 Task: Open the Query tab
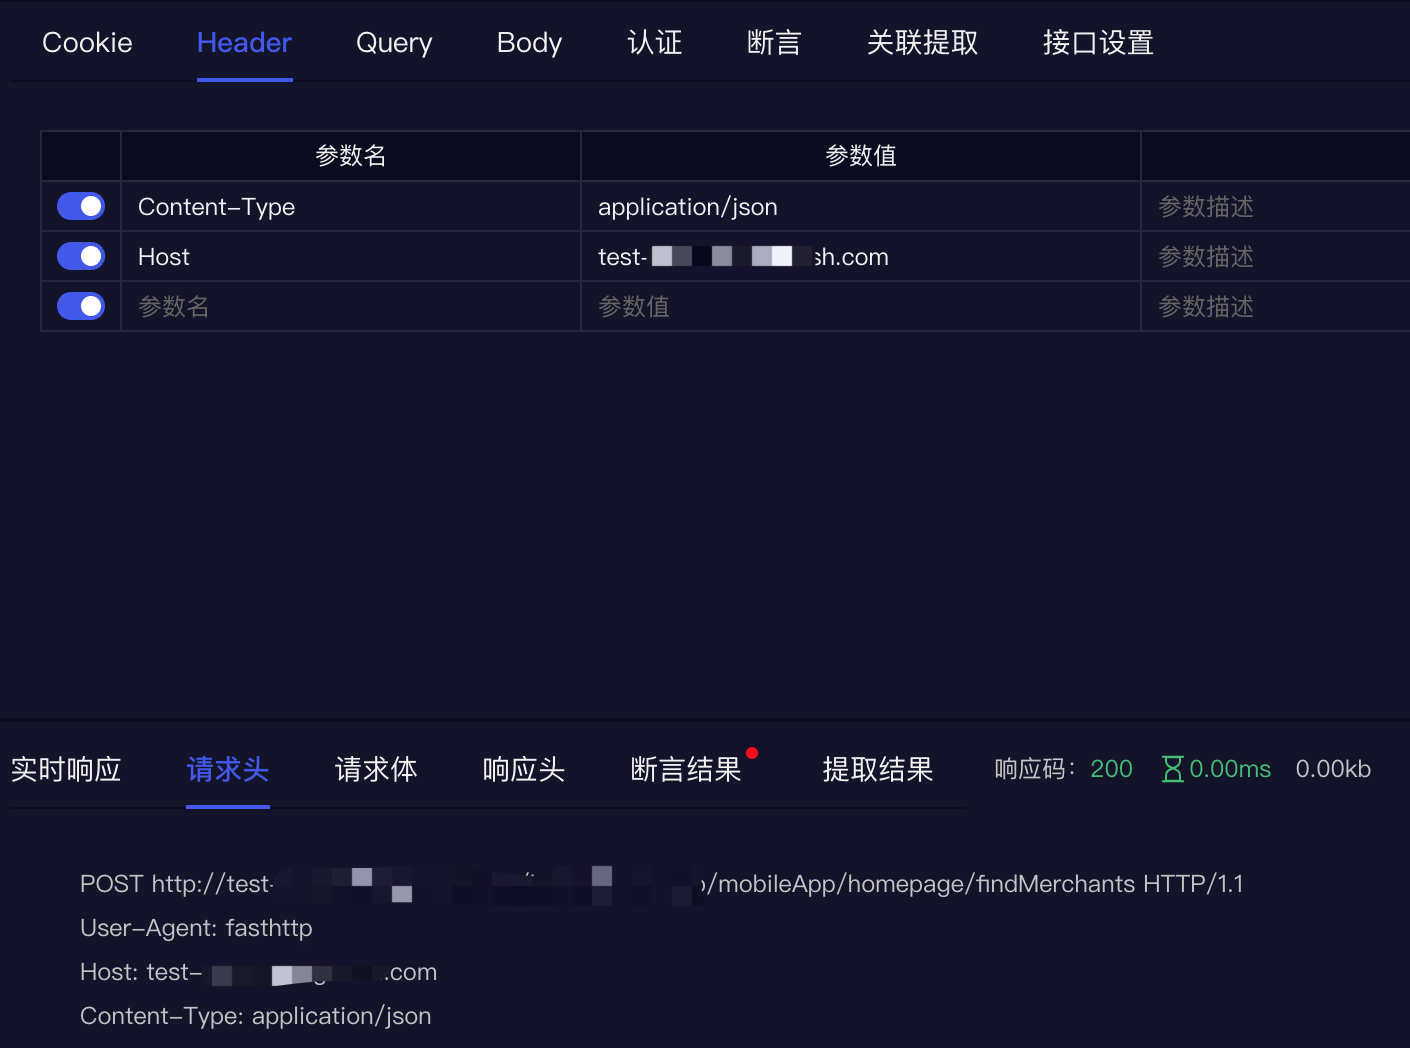[394, 43]
